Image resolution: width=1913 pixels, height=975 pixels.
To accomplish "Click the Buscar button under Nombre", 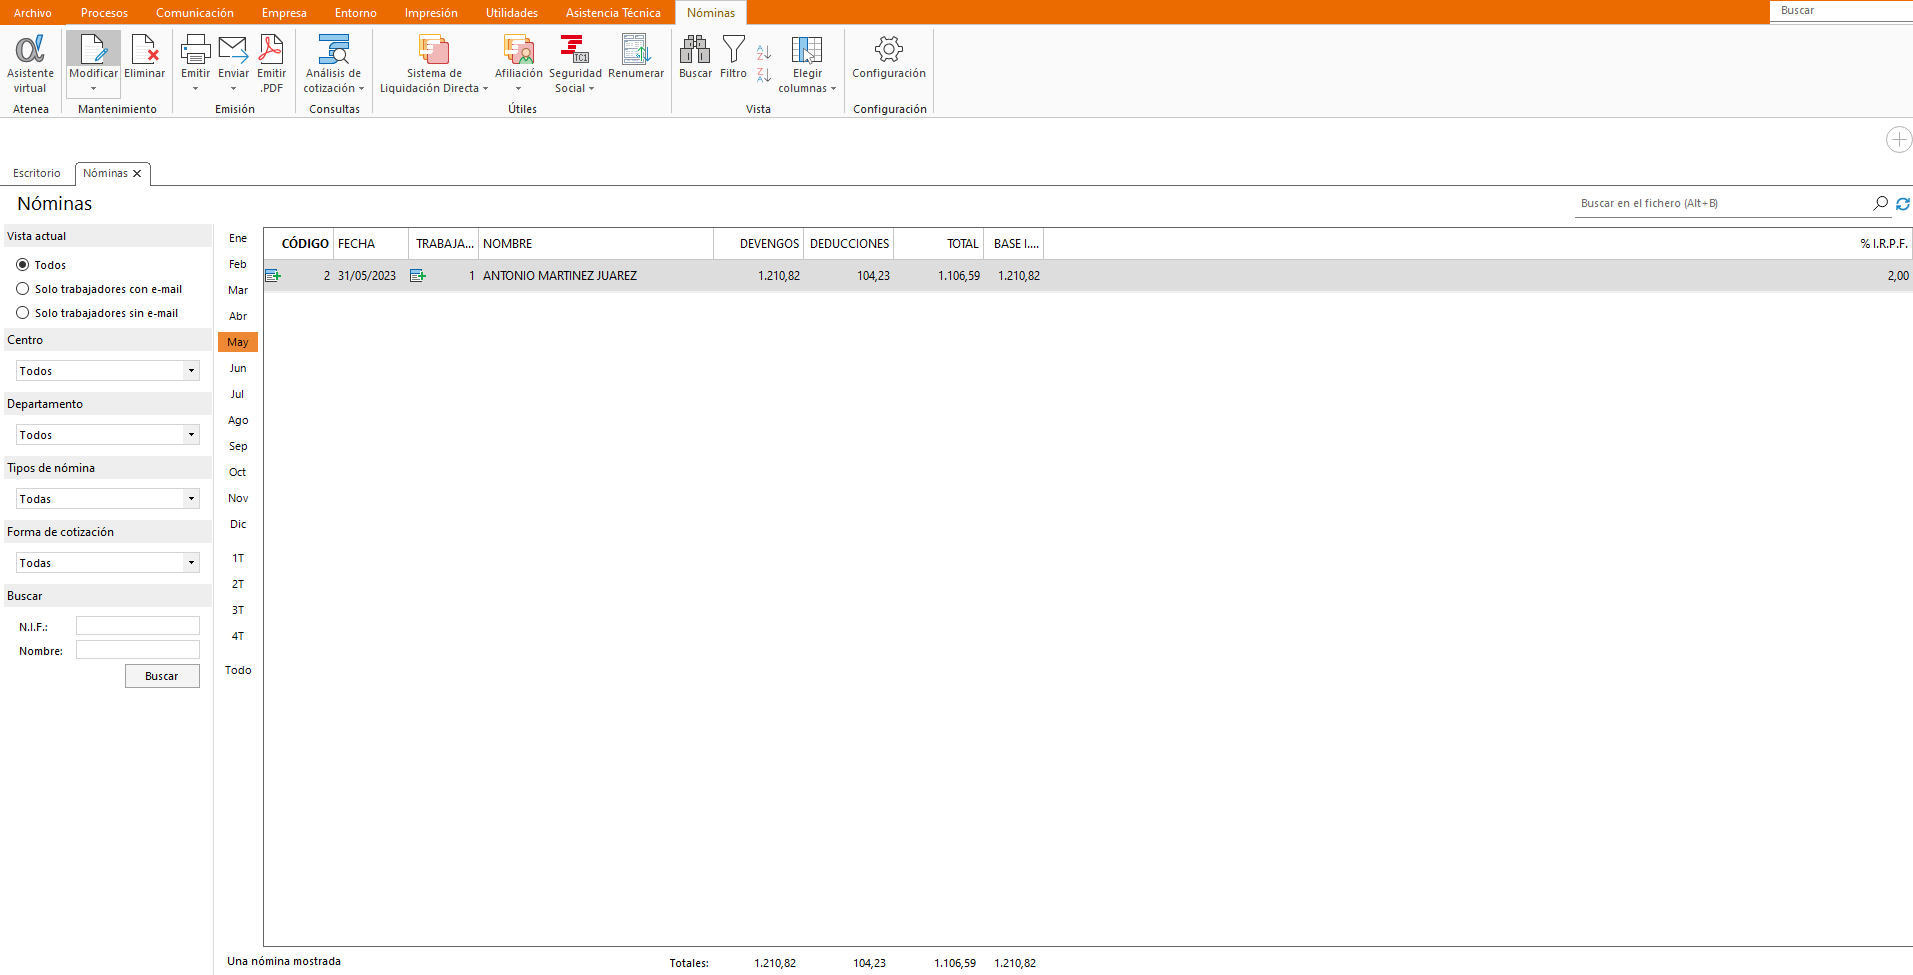I will 162,677.
